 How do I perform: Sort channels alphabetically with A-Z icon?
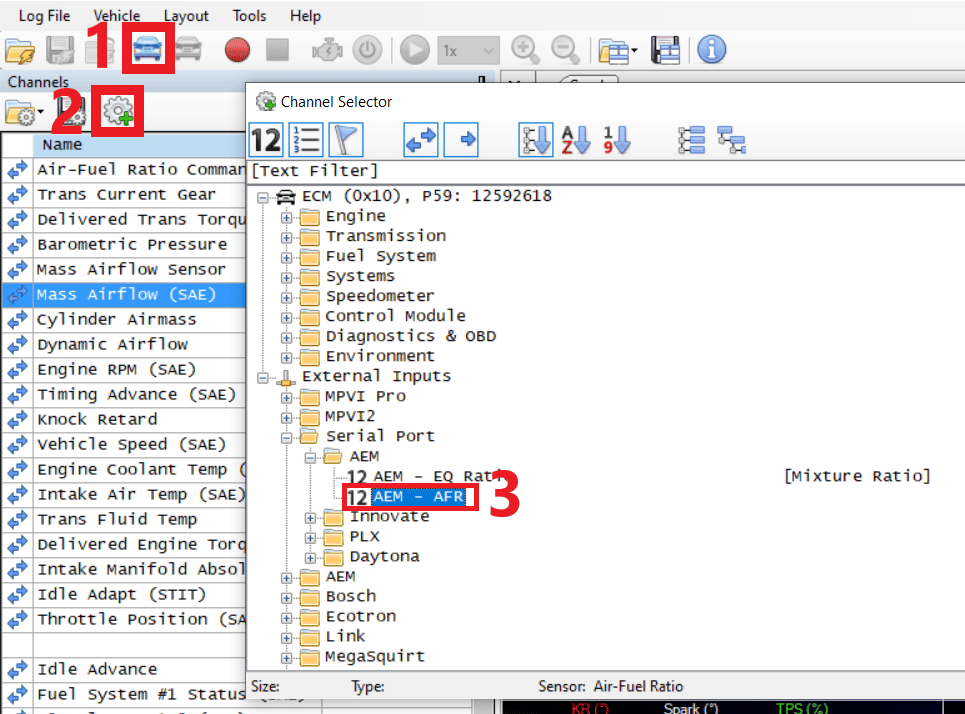576,140
